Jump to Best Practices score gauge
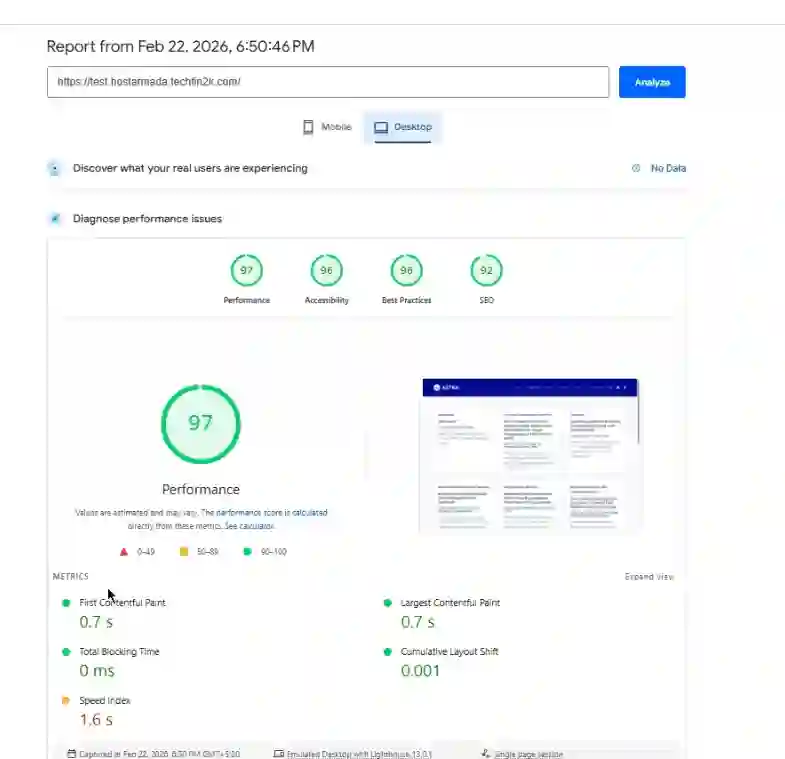Screen dimensions: 785x759 pos(407,270)
